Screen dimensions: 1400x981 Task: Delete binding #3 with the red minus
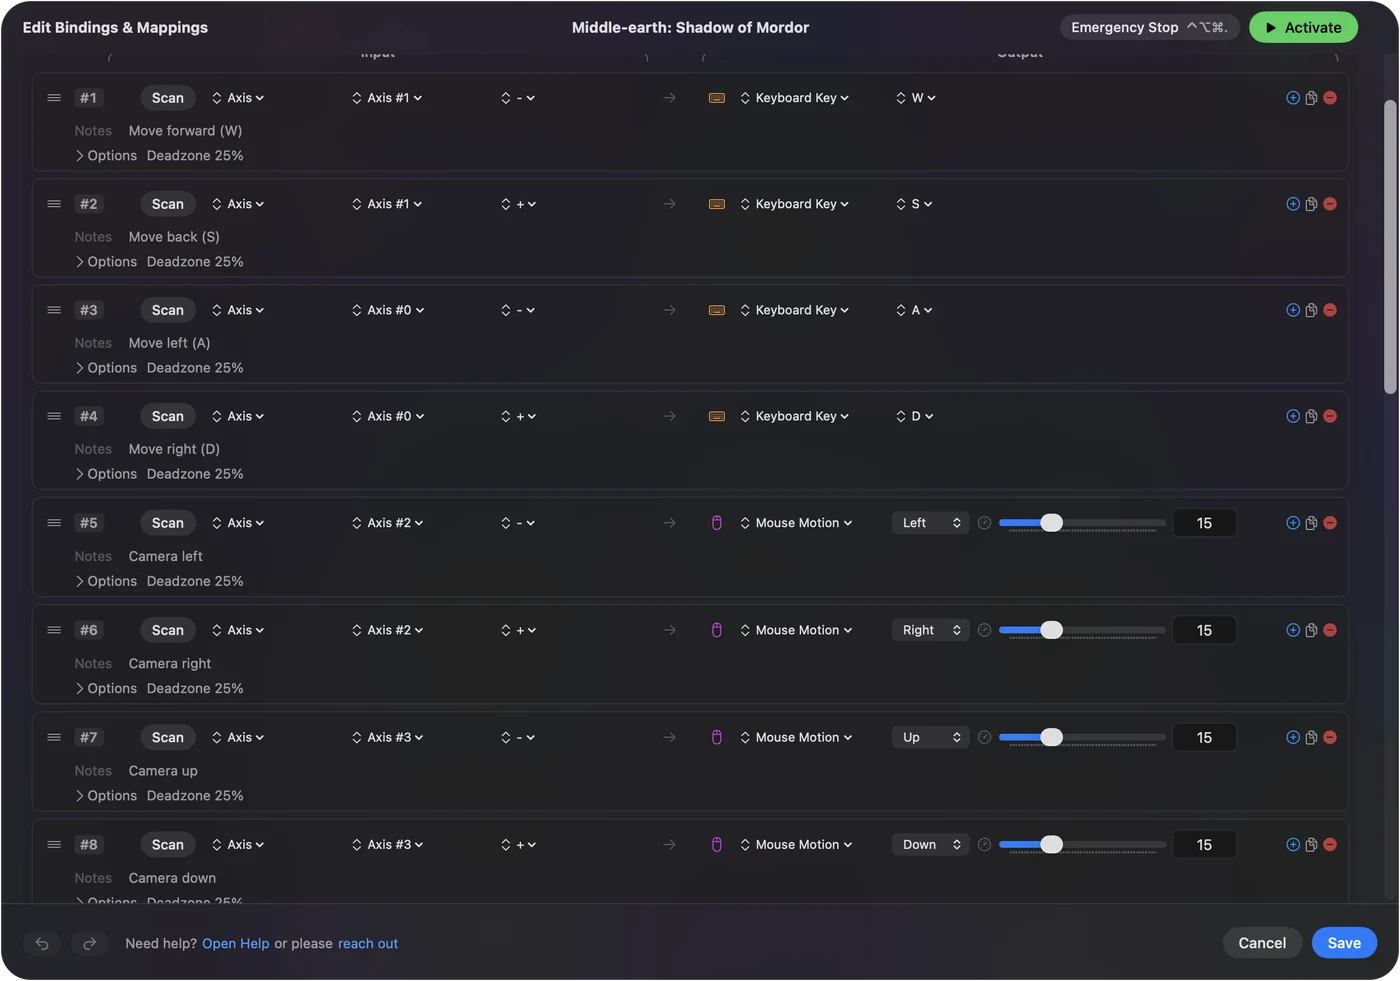tap(1330, 310)
